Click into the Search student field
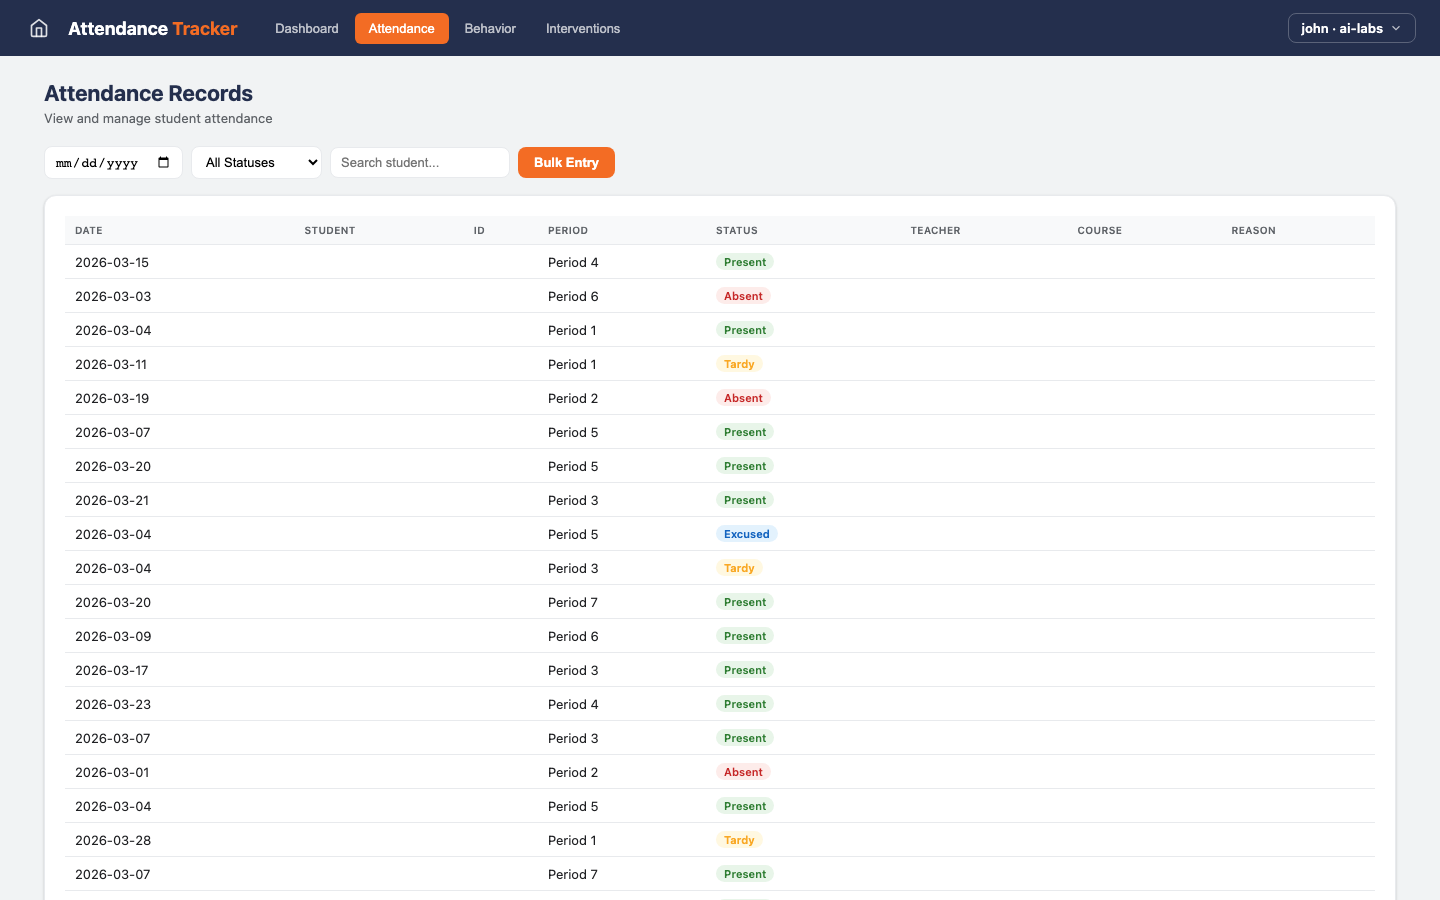This screenshot has height=900, width=1440. click(x=419, y=162)
